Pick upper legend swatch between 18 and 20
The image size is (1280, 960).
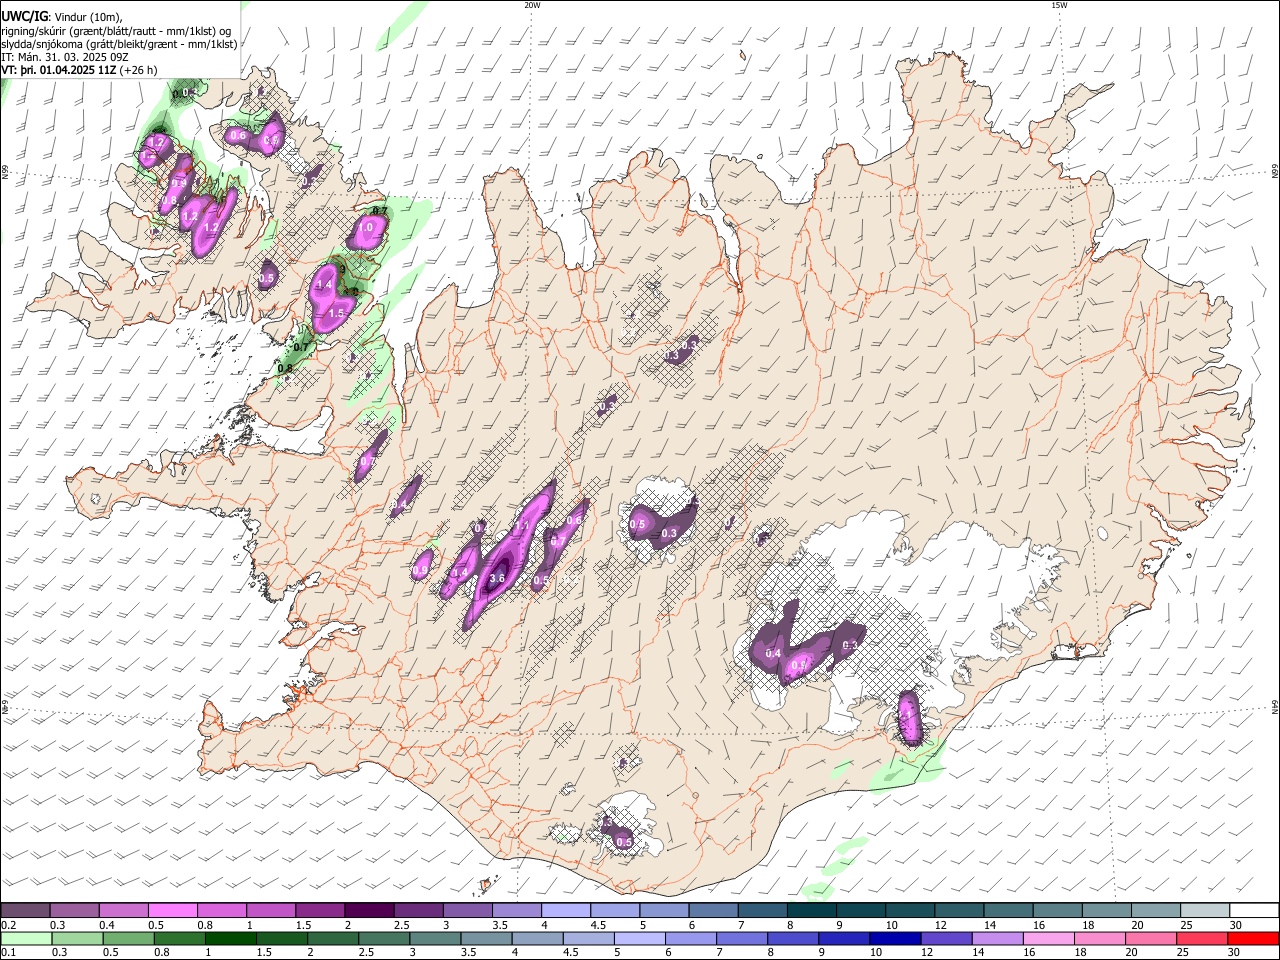click(x=1106, y=910)
